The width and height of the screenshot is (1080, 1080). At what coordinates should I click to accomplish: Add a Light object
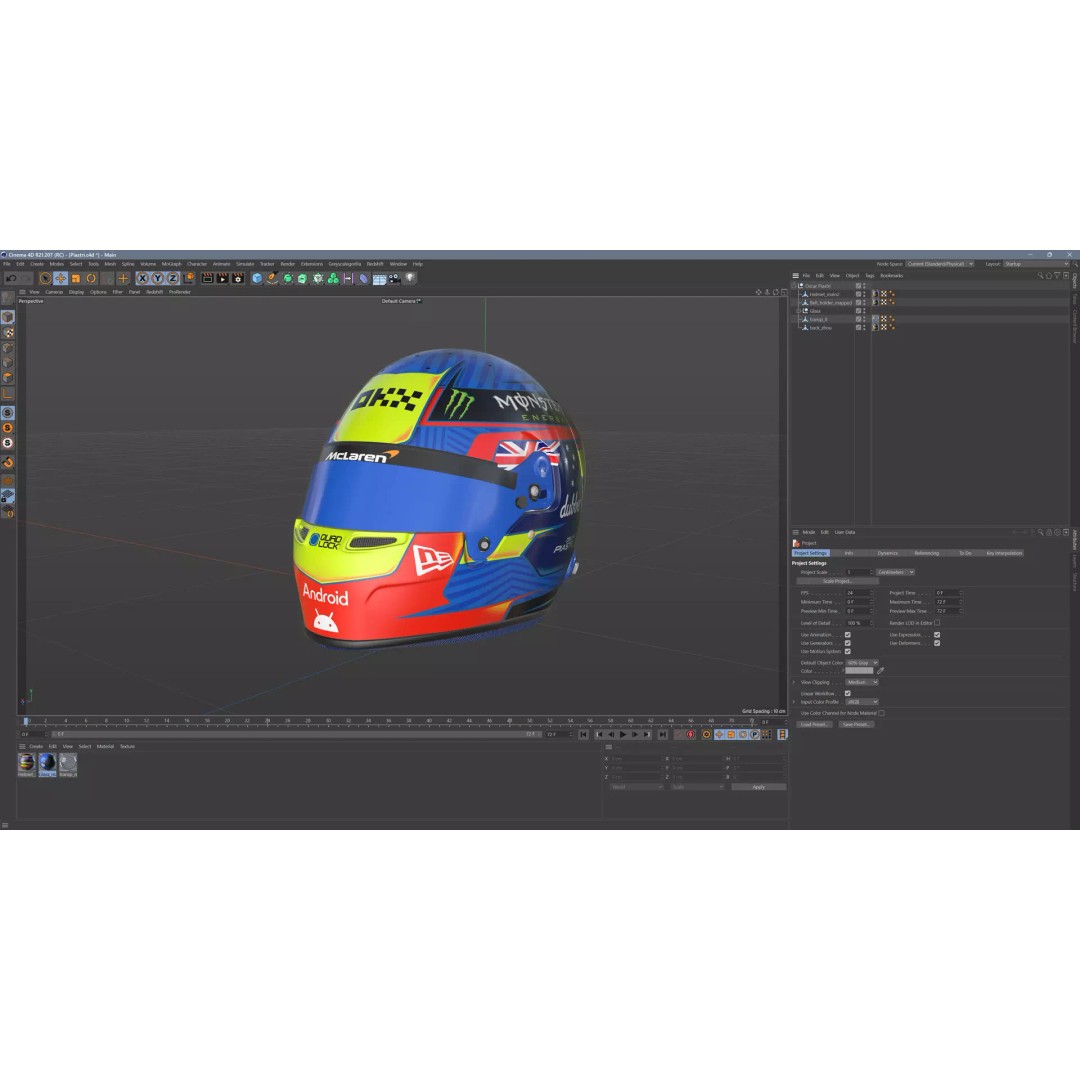(x=411, y=278)
